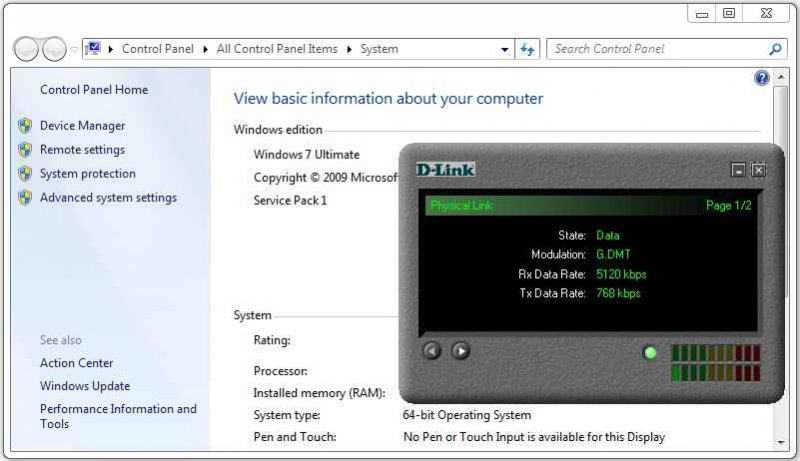Image resolution: width=800 pixels, height=461 pixels.
Task: Click the 768 kbps Tx data rate value
Action: pyautogui.click(x=618, y=293)
